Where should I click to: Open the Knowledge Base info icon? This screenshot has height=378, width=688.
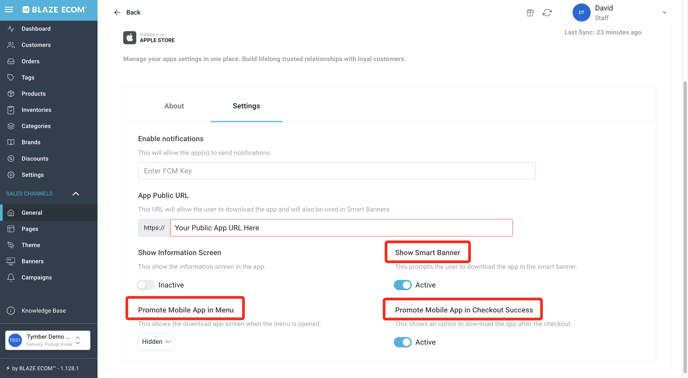point(11,311)
